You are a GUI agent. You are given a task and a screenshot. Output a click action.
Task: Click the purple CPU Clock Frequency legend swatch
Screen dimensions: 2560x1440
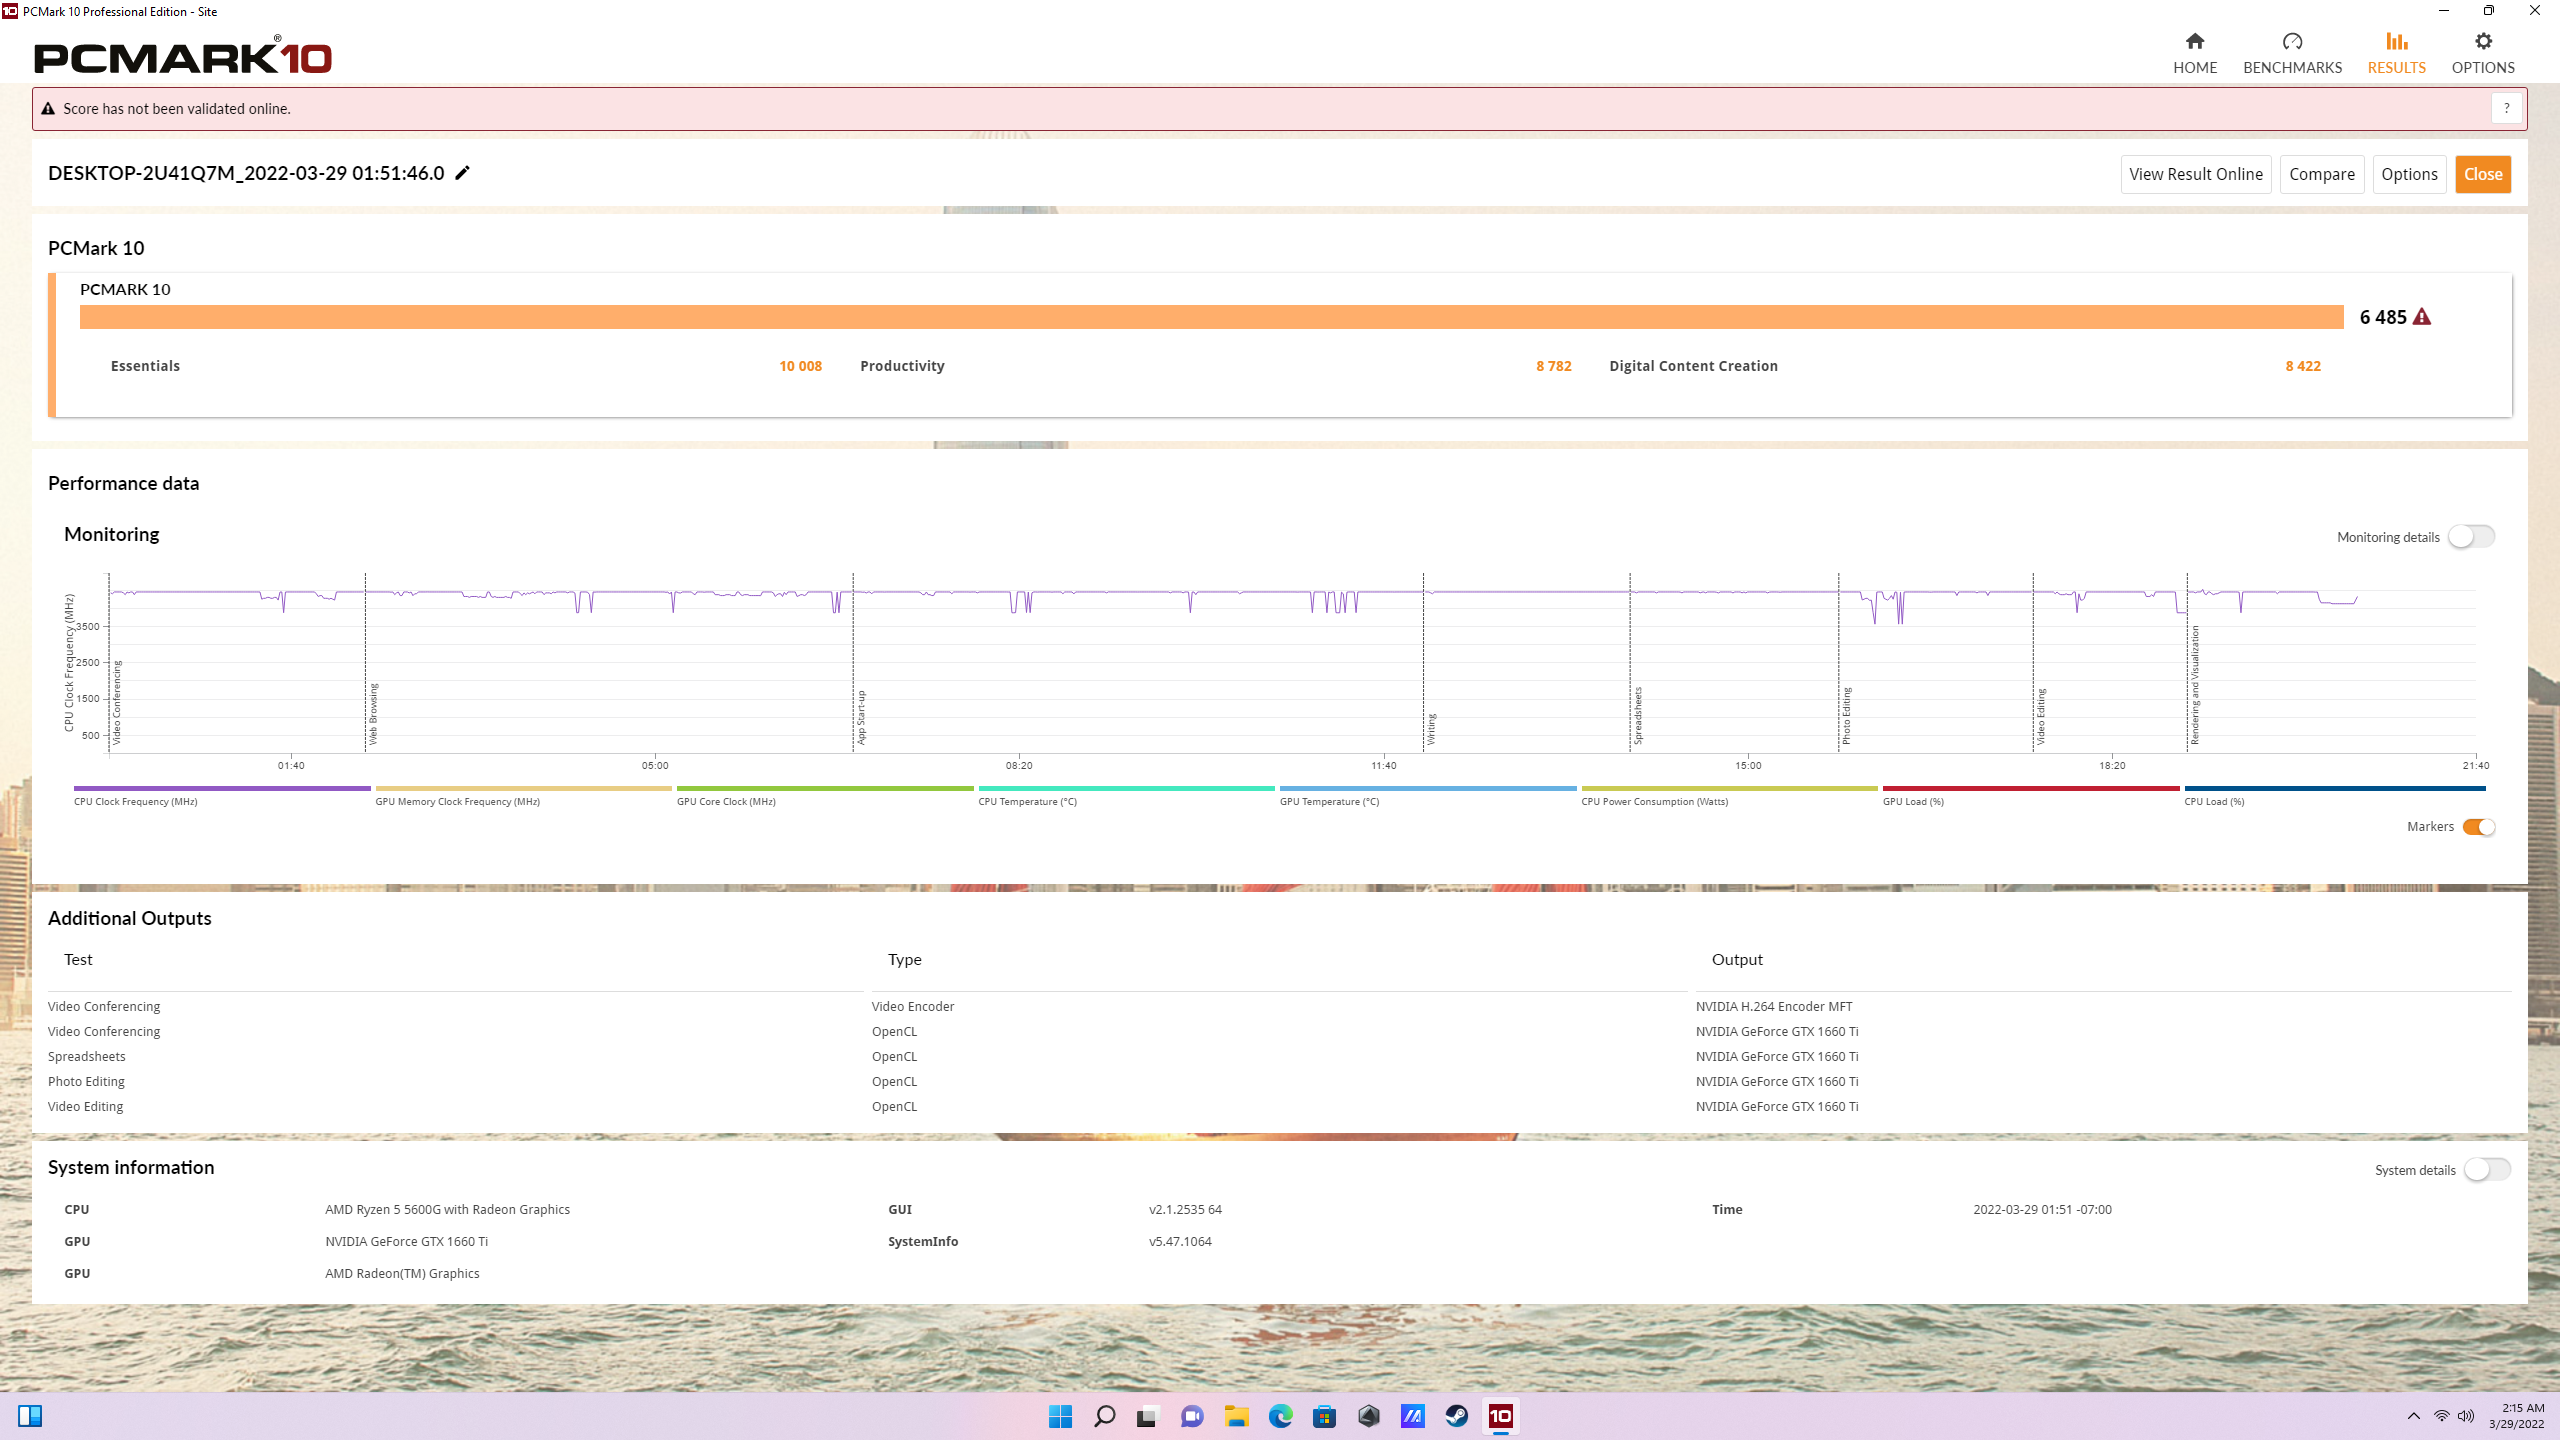221,789
